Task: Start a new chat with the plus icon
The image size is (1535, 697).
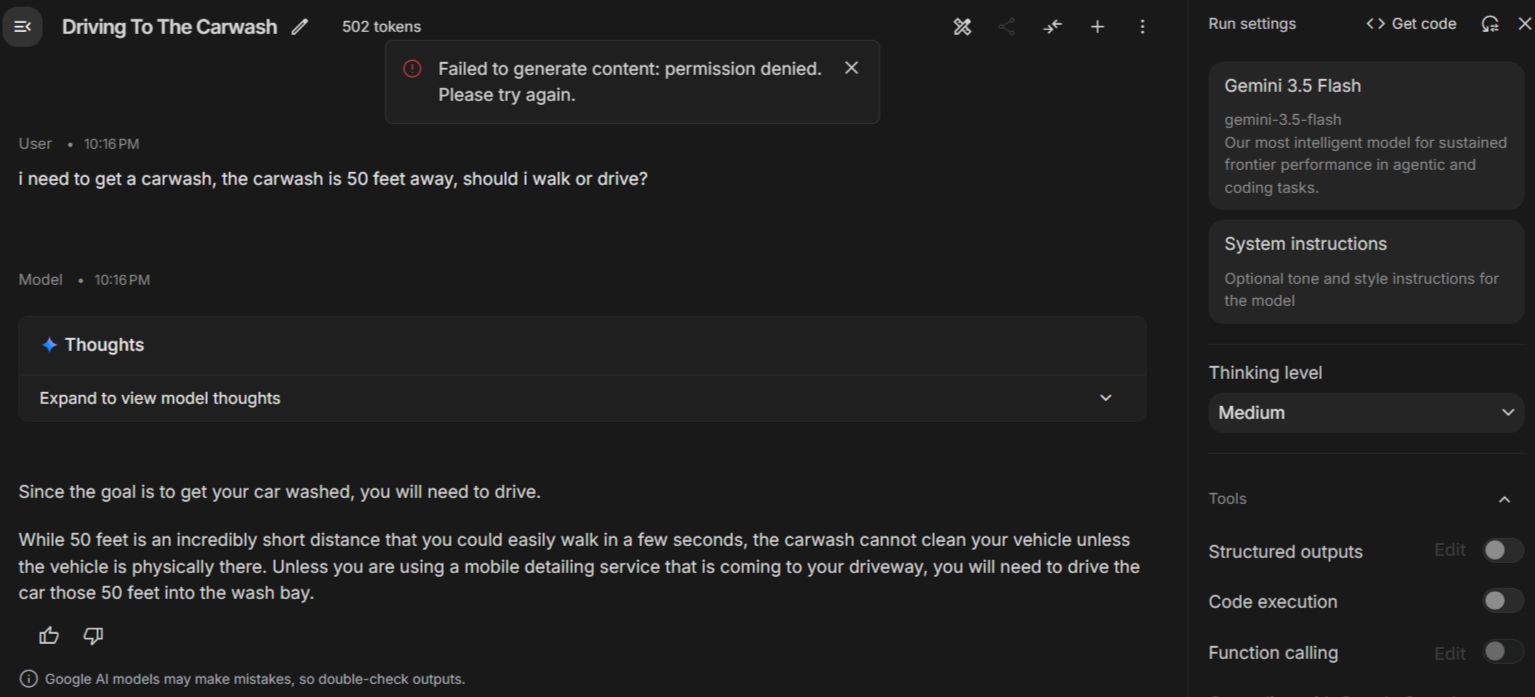Action: (1097, 27)
